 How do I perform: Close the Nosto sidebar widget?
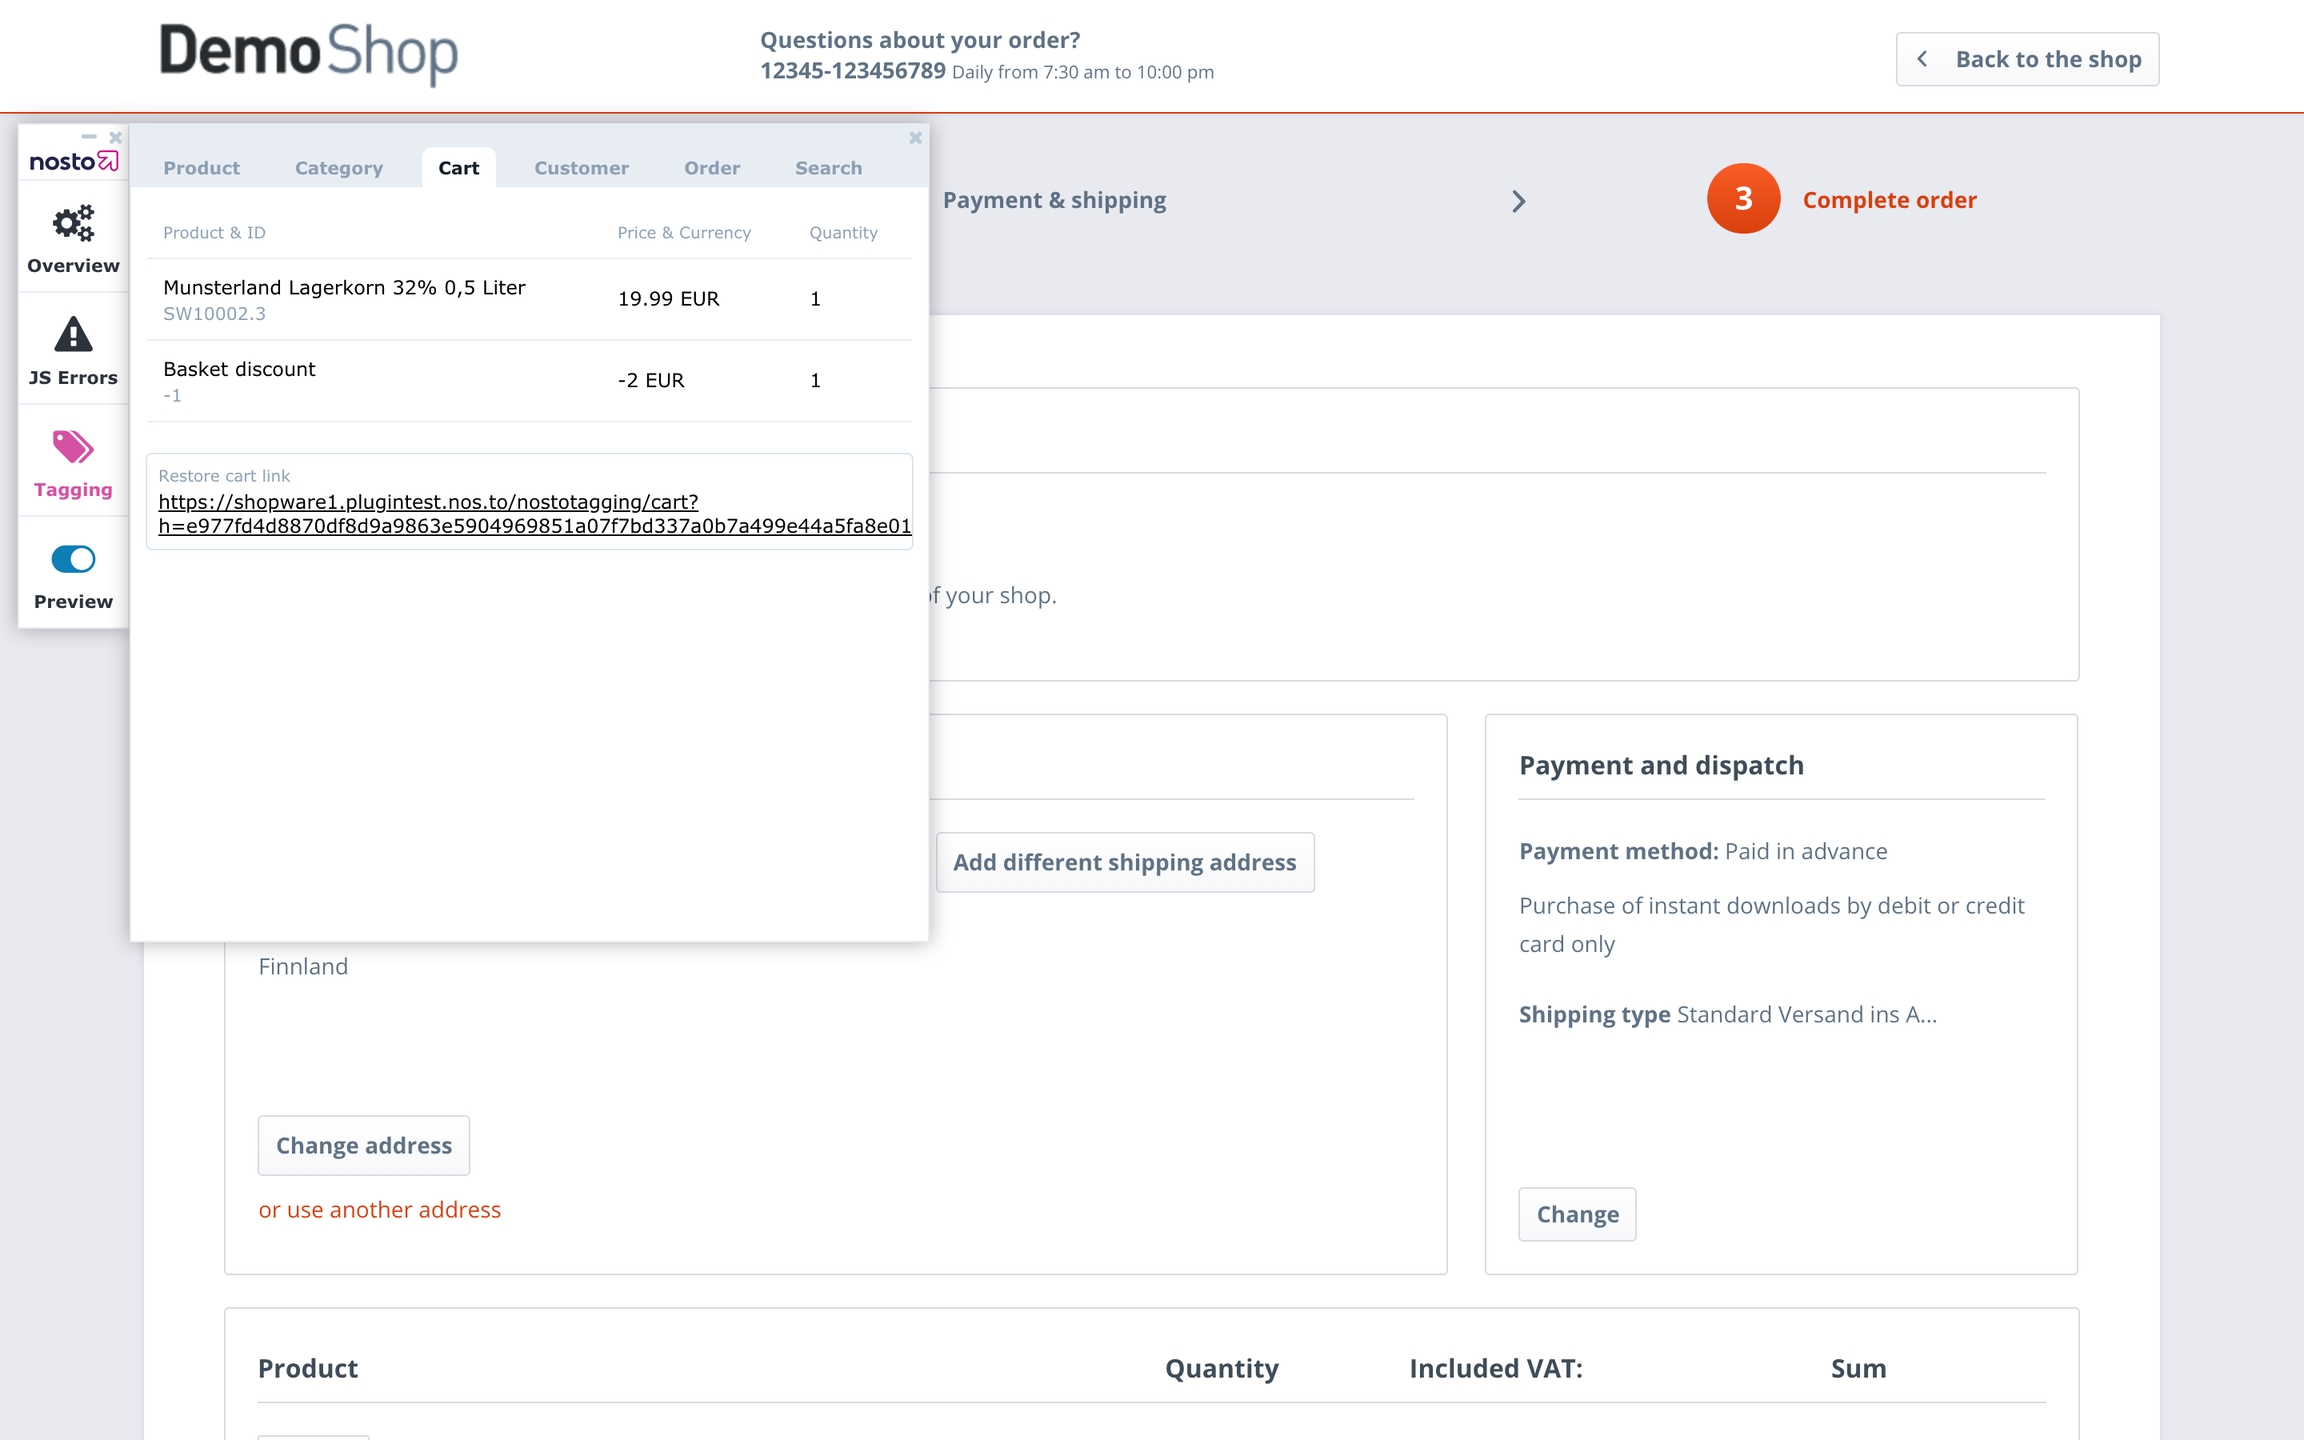pos(115,138)
